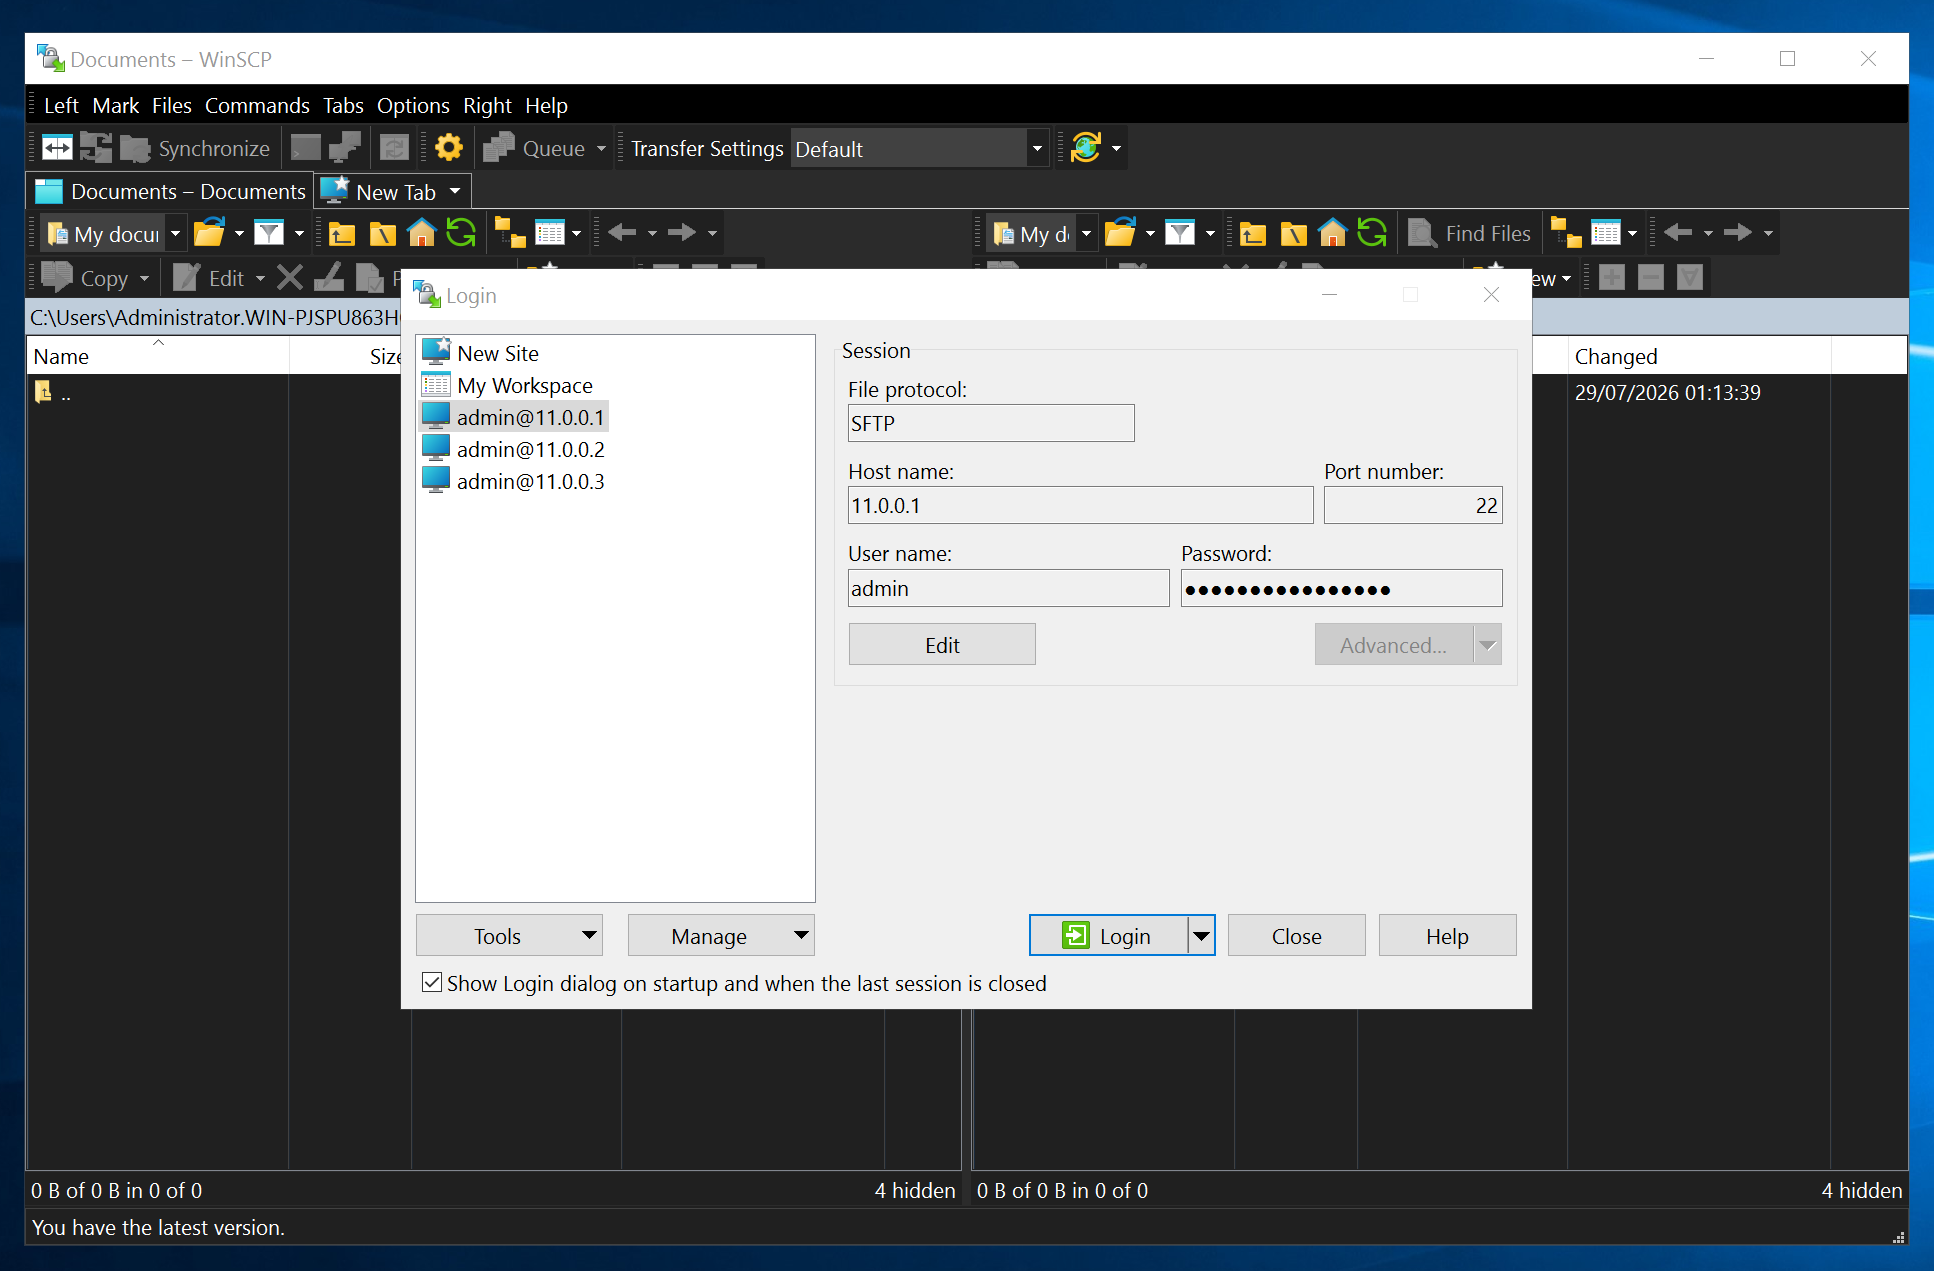Expand the Transfer Settings Default dropdown

1037,148
